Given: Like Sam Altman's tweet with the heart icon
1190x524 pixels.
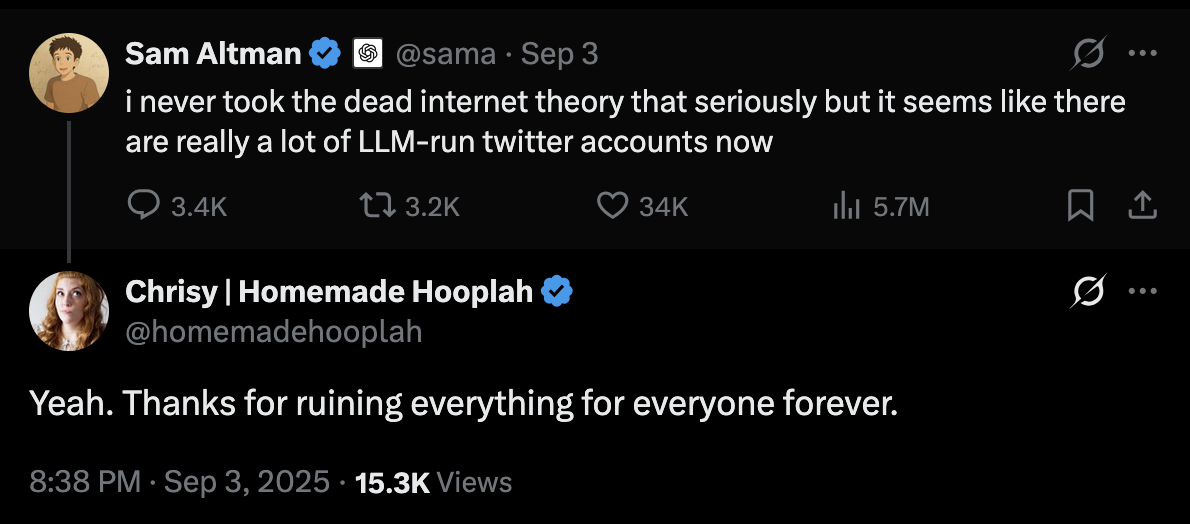Looking at the screenshot, I should [611, 206].
